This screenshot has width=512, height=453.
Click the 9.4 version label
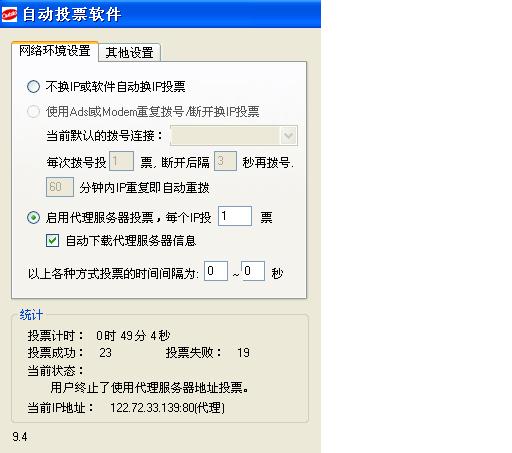[x=20, y=437]
